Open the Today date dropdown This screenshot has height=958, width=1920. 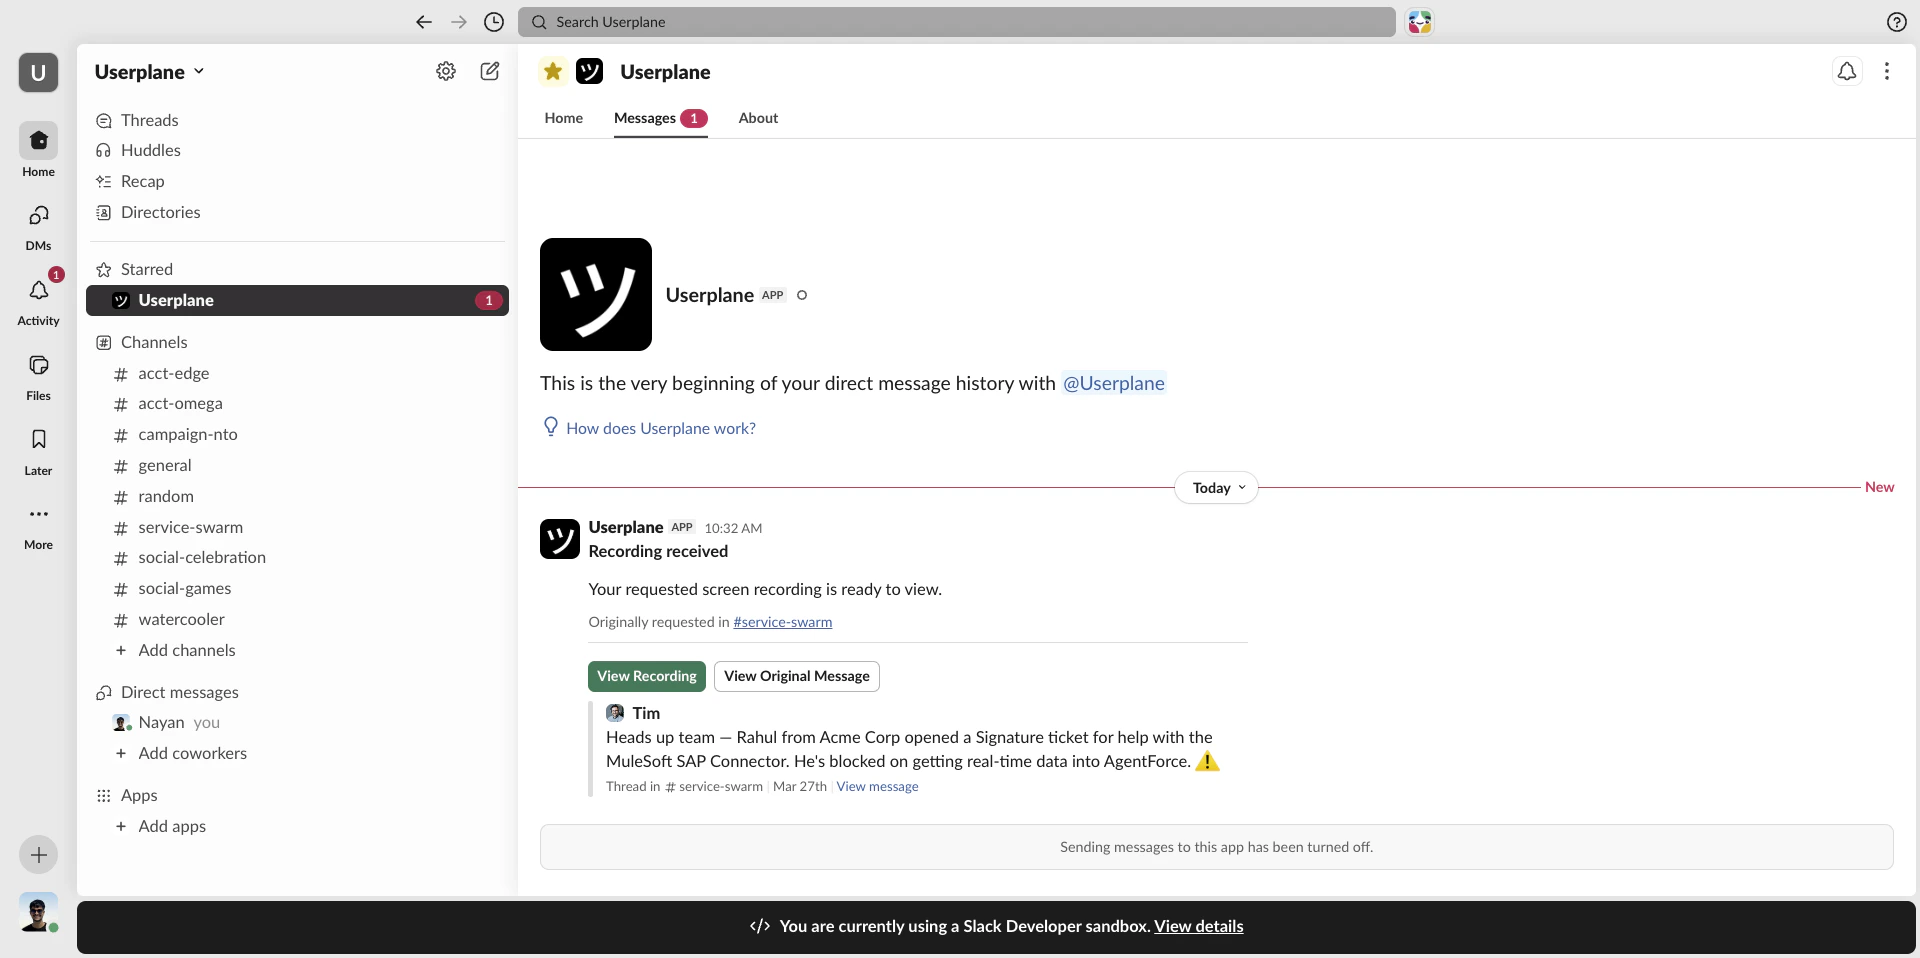tap(1216, 488)
